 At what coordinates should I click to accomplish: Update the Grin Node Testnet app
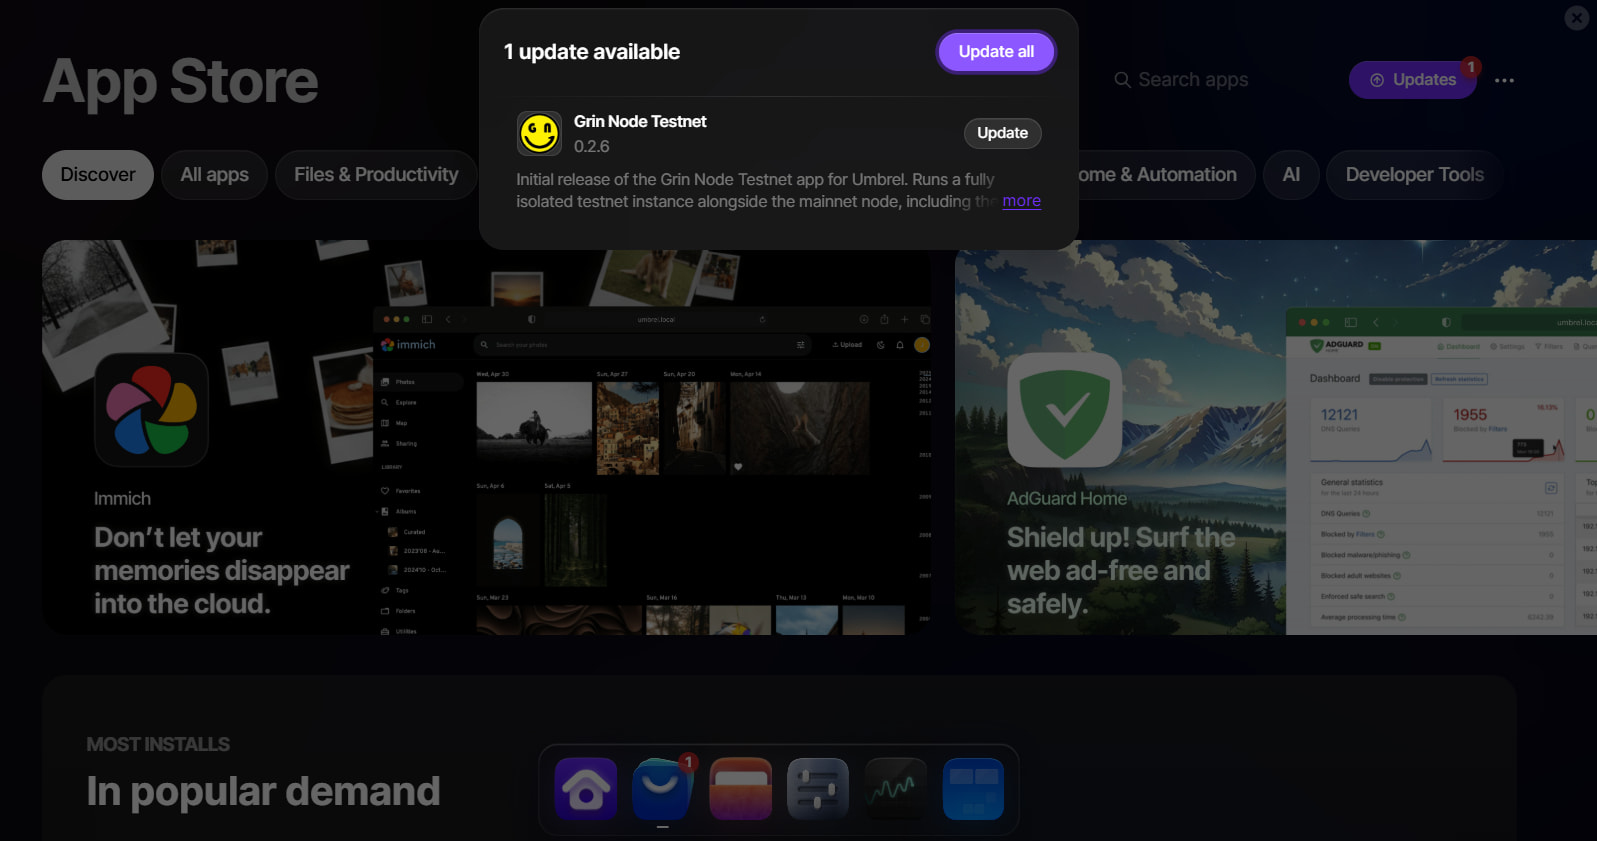coord(1002,133)
